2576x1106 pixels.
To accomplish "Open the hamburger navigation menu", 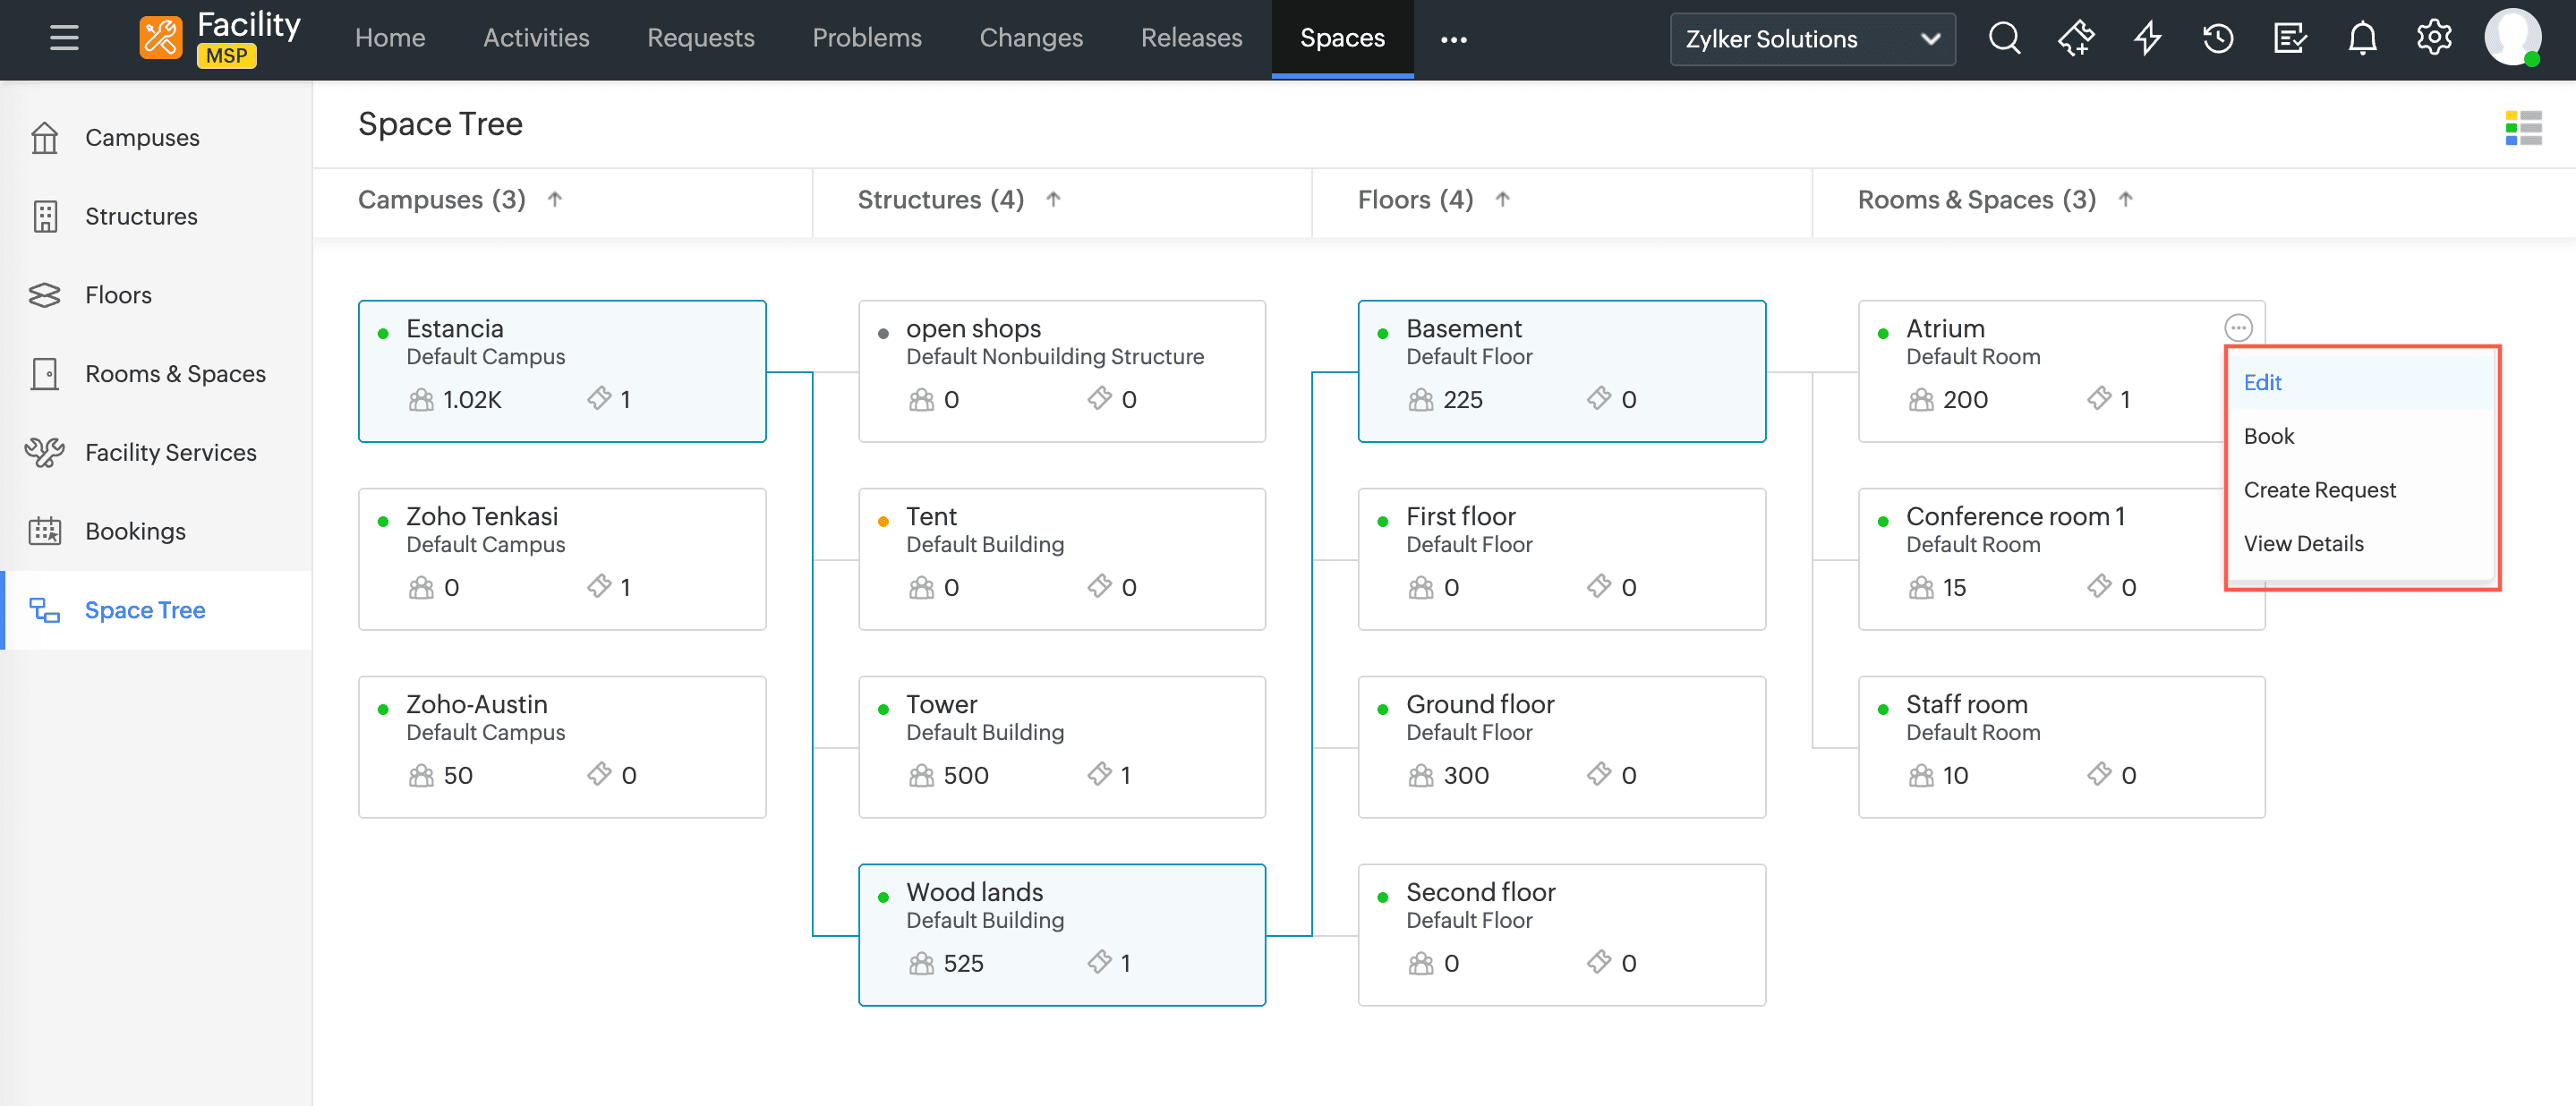I will pos(64,38).
